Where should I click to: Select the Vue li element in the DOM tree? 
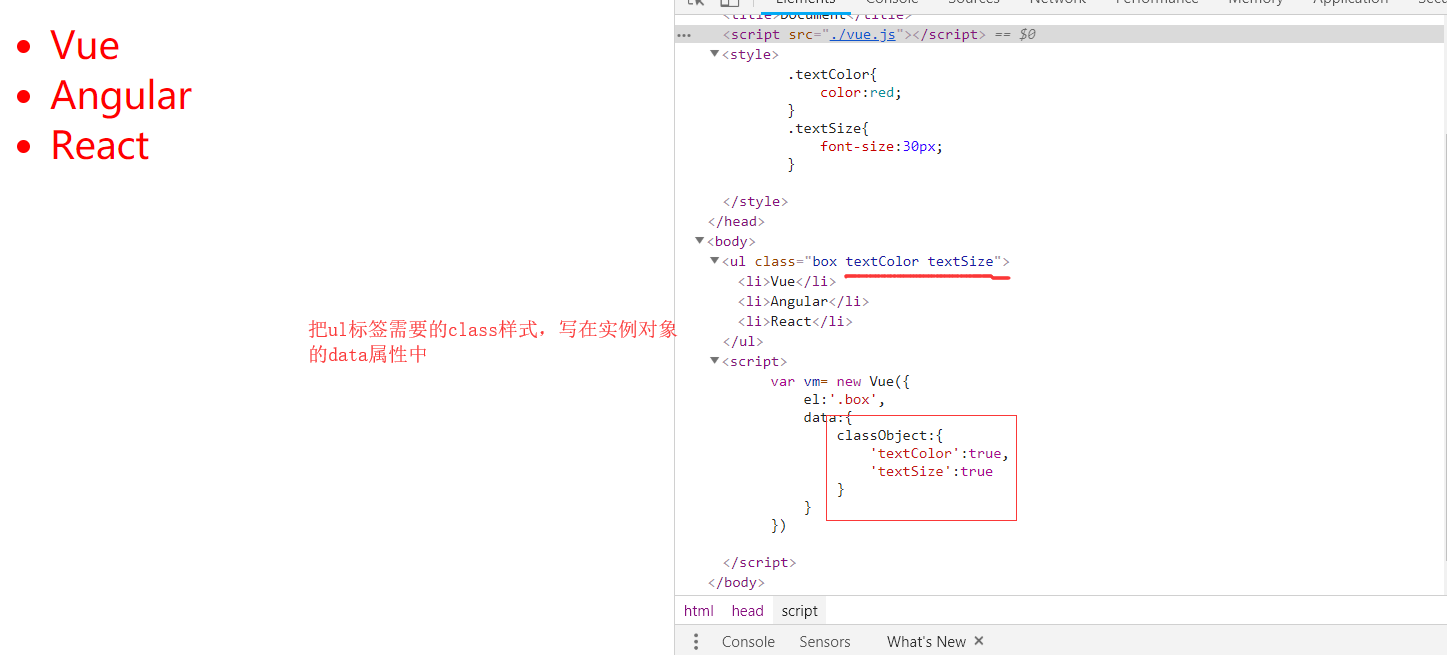pos(786,281)
